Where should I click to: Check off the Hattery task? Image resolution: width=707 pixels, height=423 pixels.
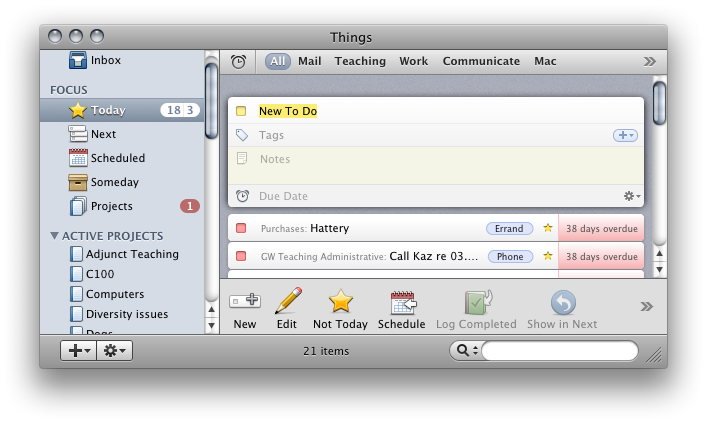coord(241,228)
